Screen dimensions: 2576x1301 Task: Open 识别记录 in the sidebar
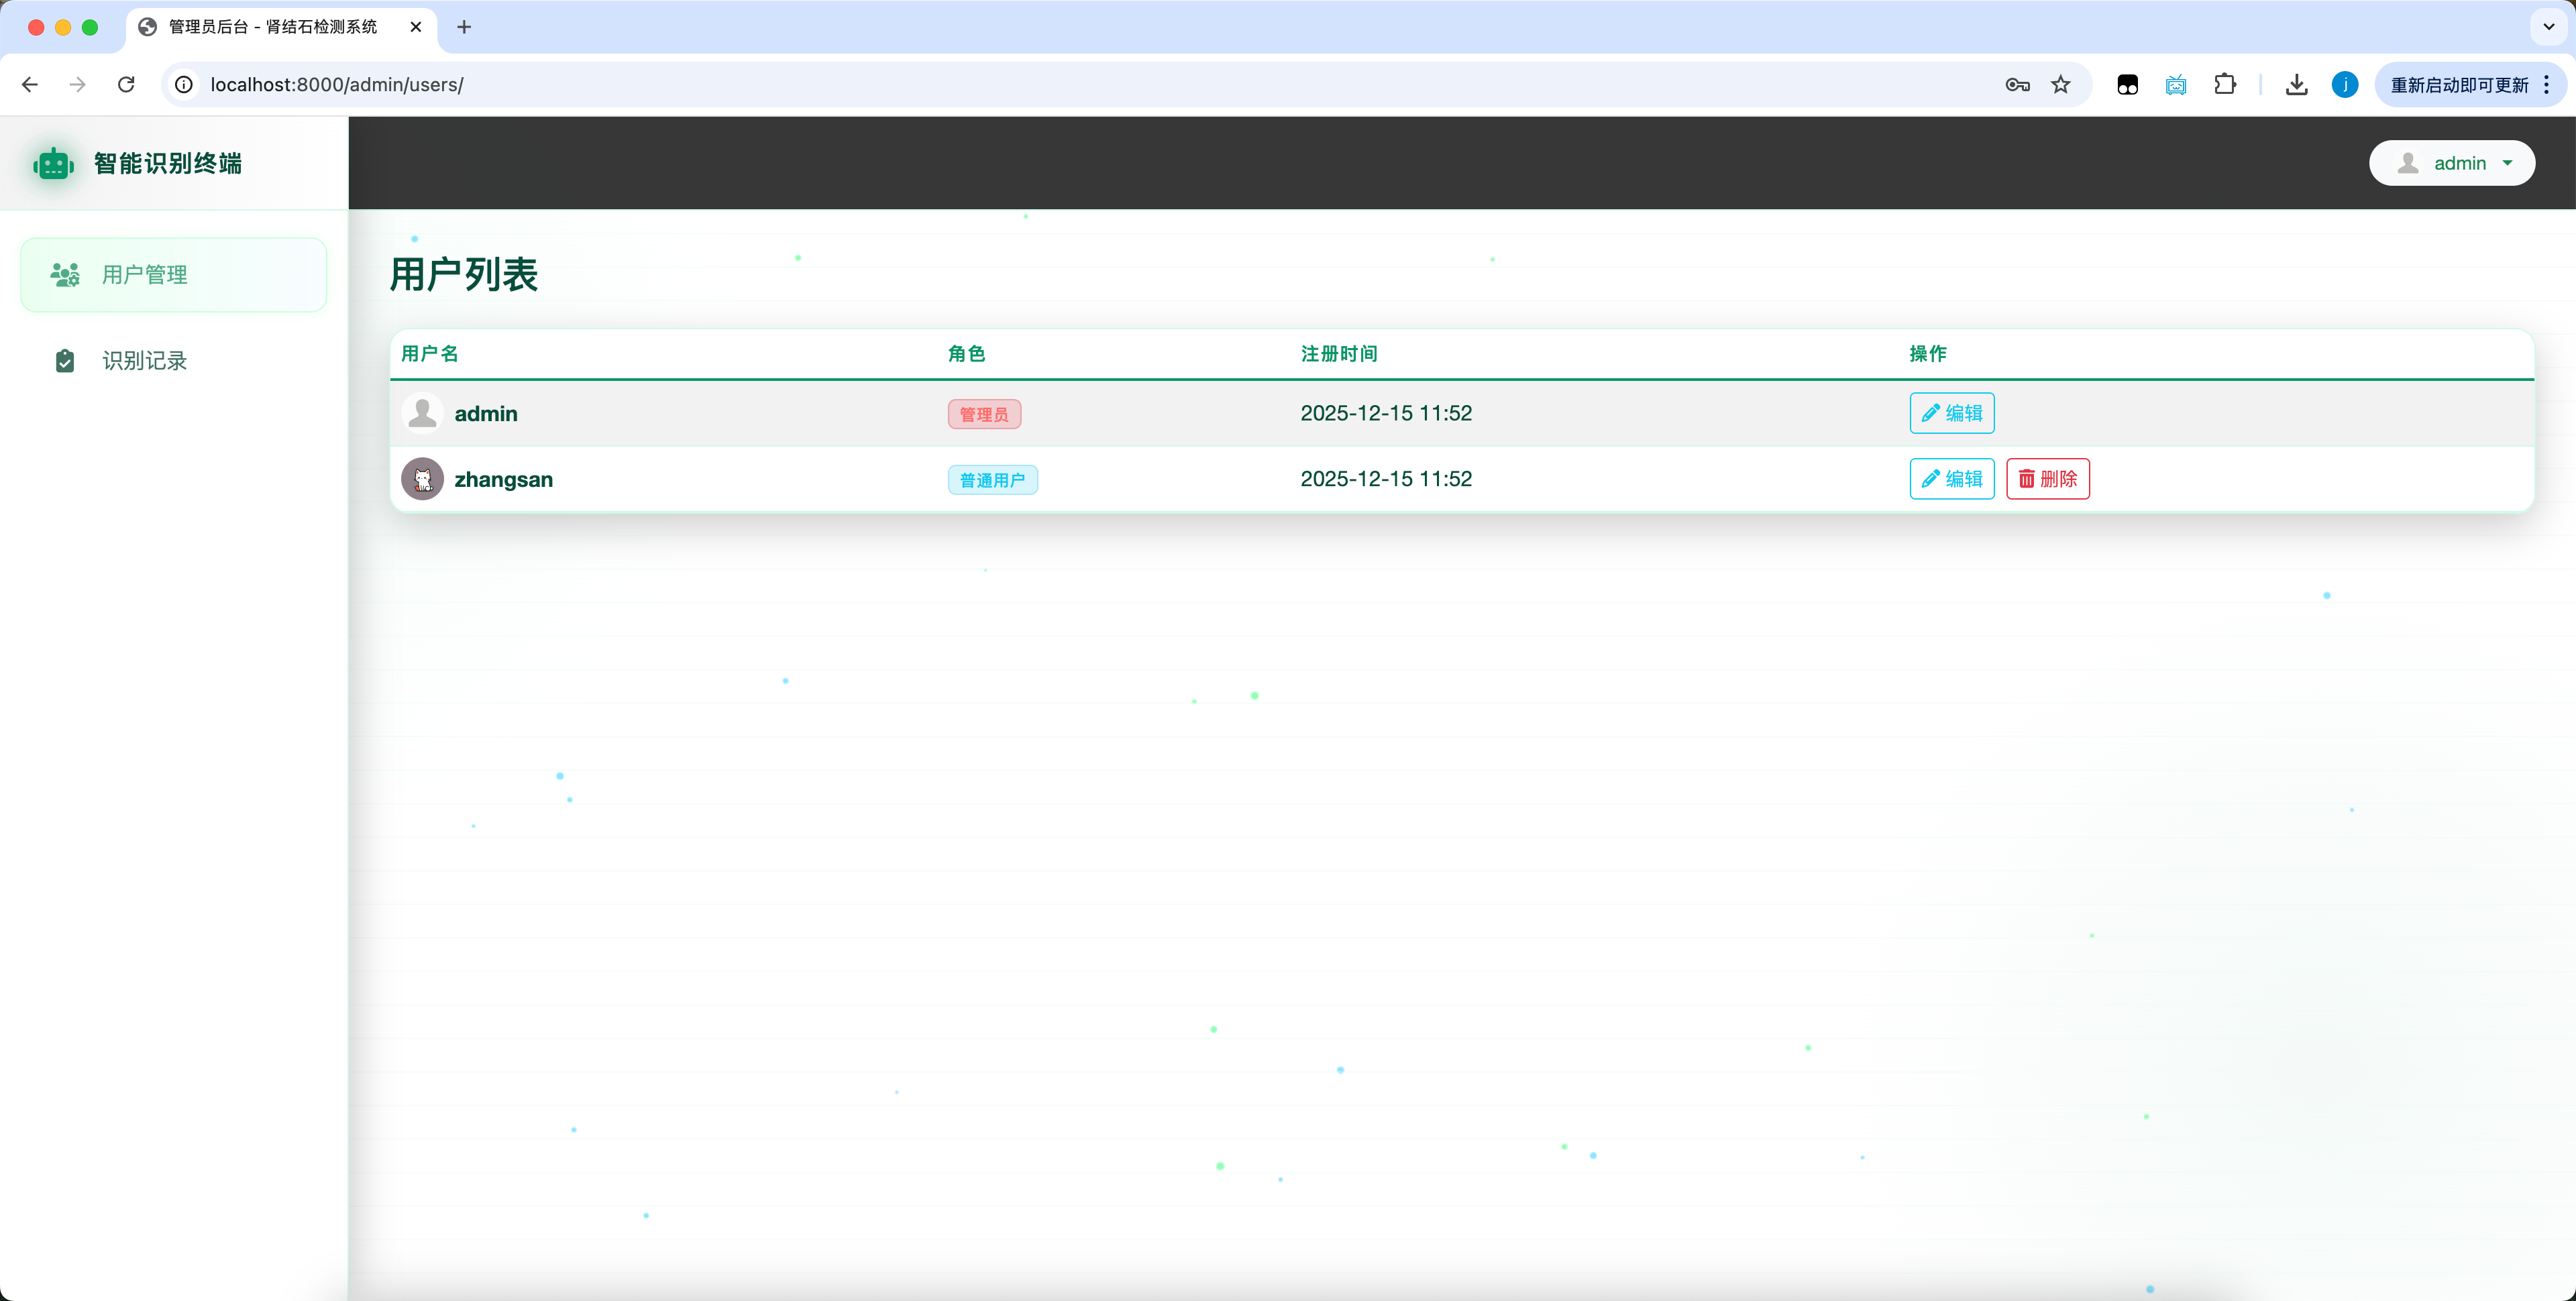[x=144, y=360]
